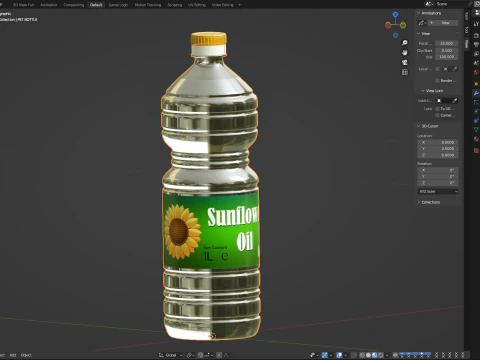The image size is (480, 360).
Task: Click the red X axis gizmo ball
Action: 388,25
